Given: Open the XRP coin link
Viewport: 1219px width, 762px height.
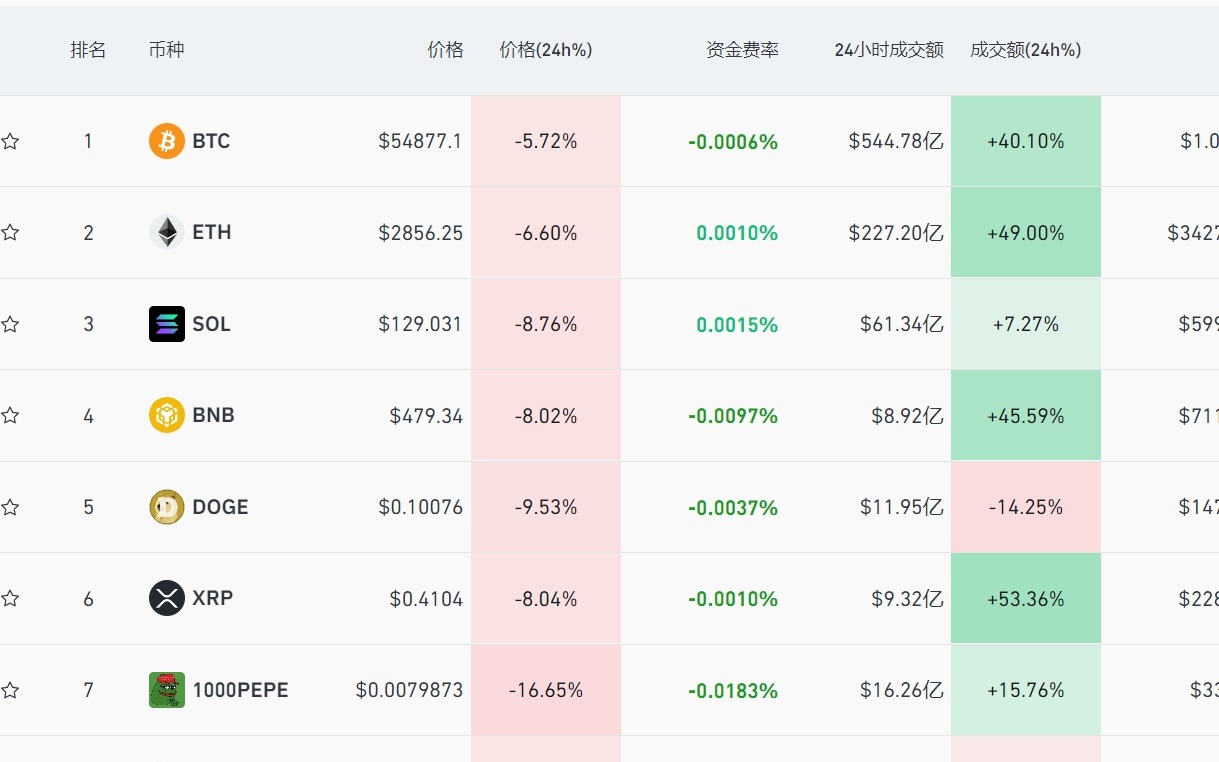Looking at the screenshot, I should click(212, 598).
